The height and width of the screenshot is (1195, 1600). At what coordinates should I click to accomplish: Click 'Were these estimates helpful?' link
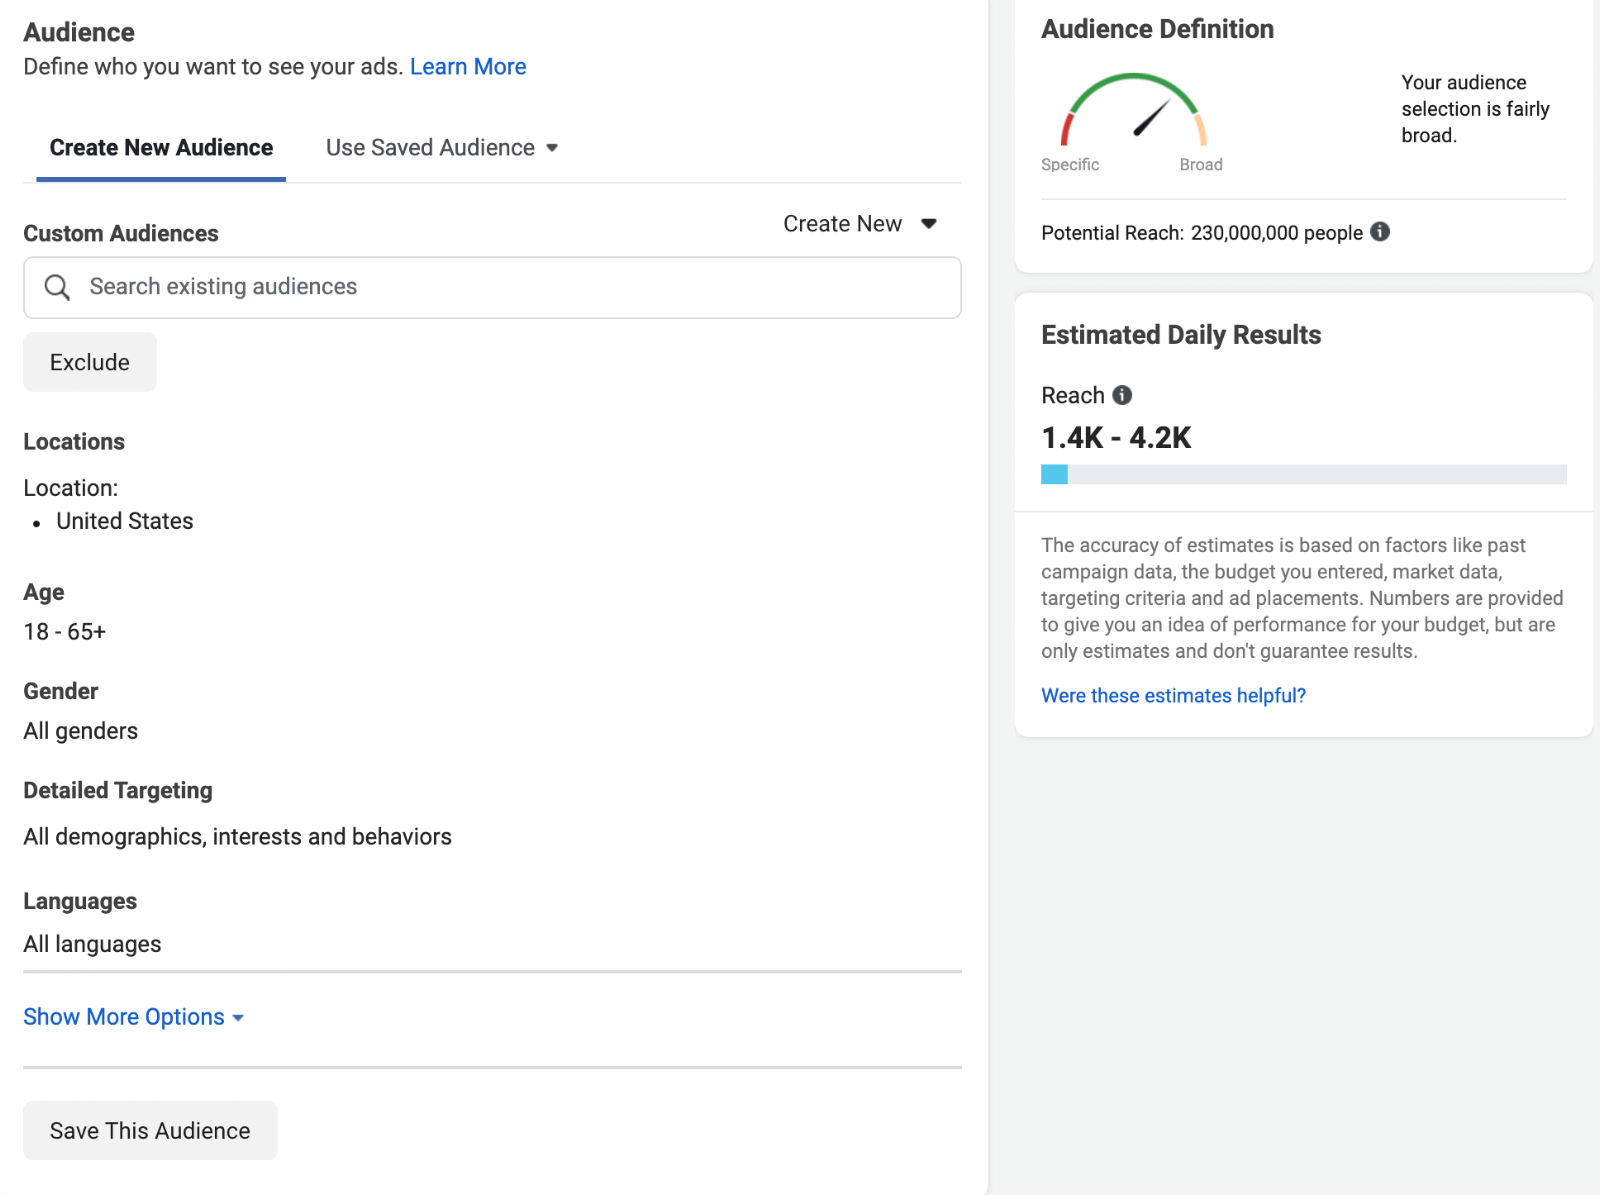pyautogui.click(x=1173, y=696)
